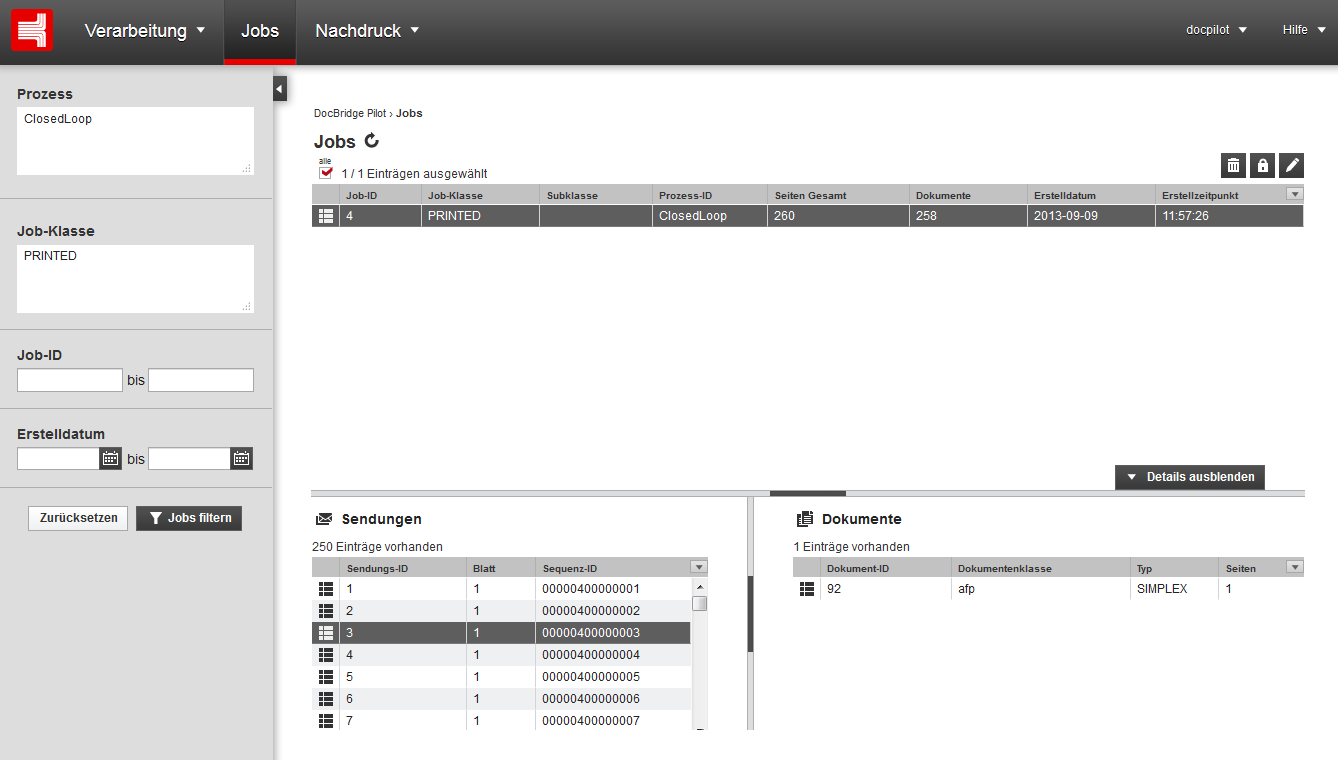Click the red company logo
Screen dimensions: 1338x760
[x=32, y=30]
